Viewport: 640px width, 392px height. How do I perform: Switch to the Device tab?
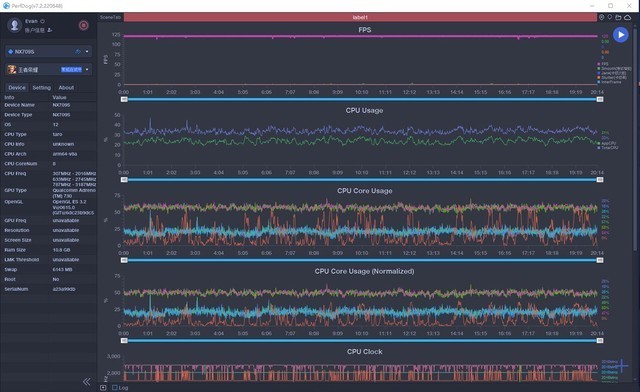[17, 87]
